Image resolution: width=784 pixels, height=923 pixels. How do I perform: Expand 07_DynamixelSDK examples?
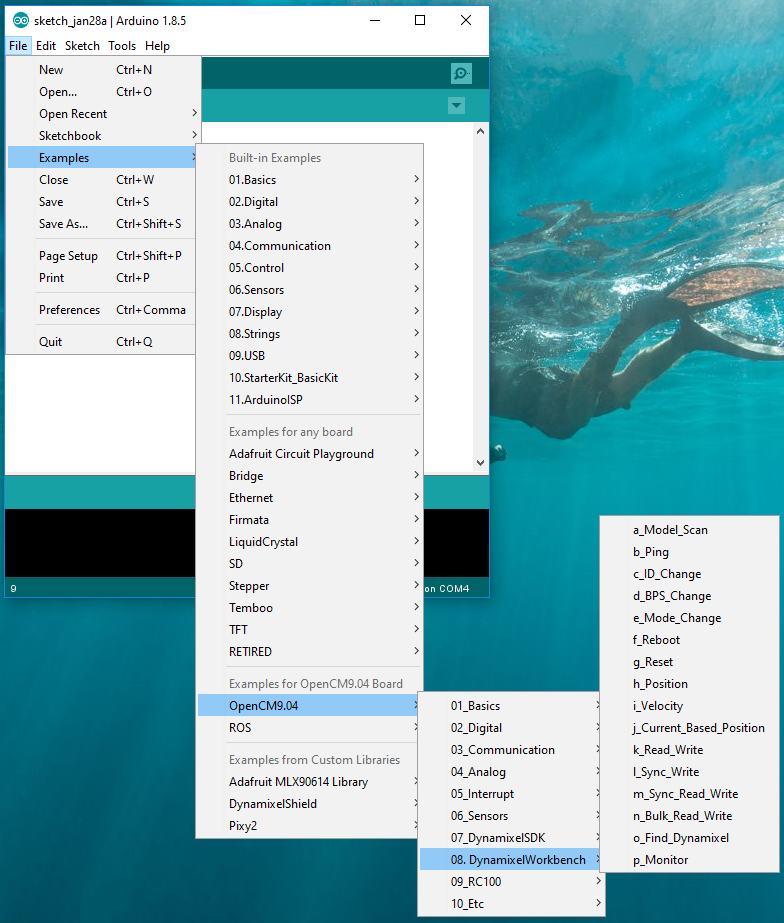(x=497, y=838)
